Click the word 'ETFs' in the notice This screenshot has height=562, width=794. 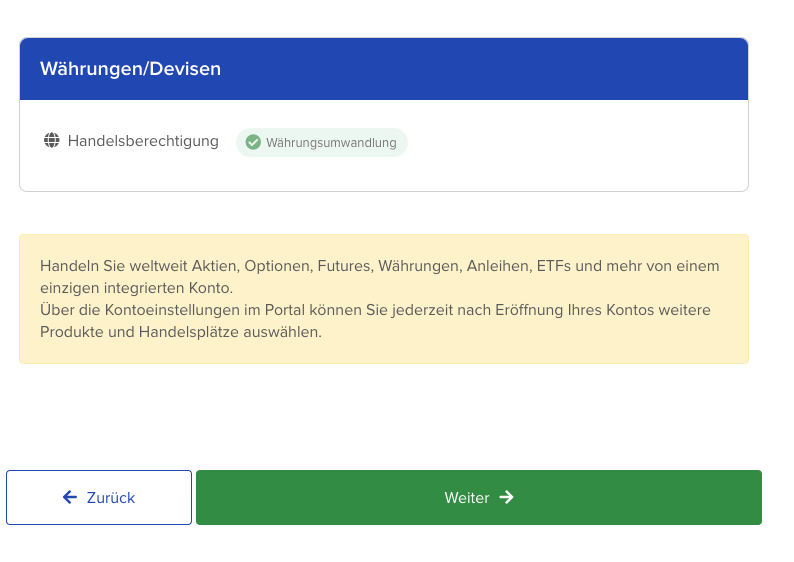553,266
